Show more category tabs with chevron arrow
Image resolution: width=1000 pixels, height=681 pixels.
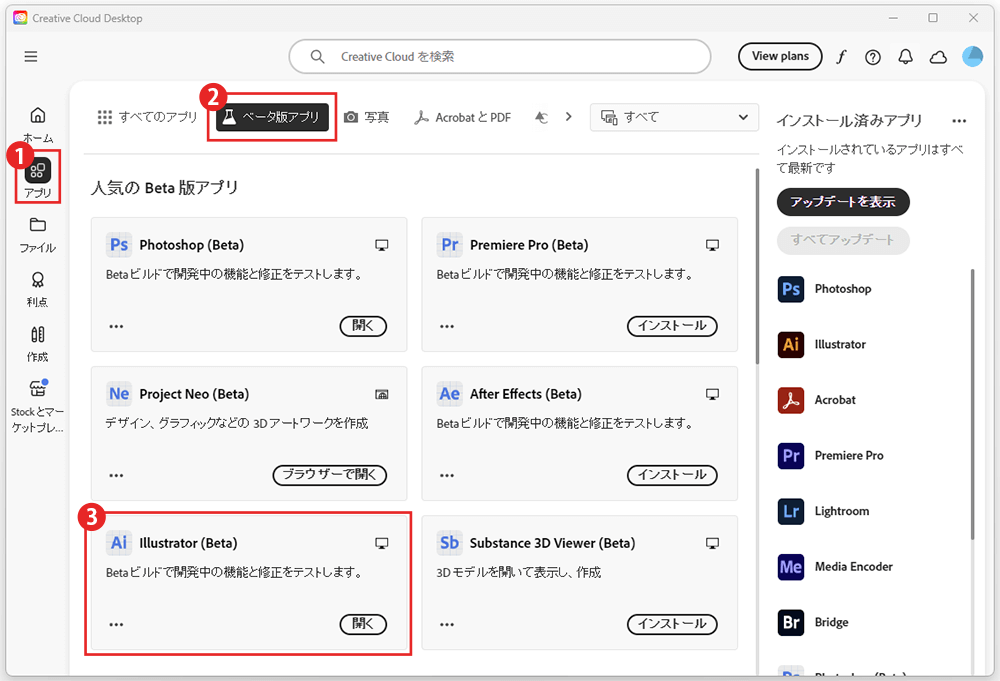[568, 117]
